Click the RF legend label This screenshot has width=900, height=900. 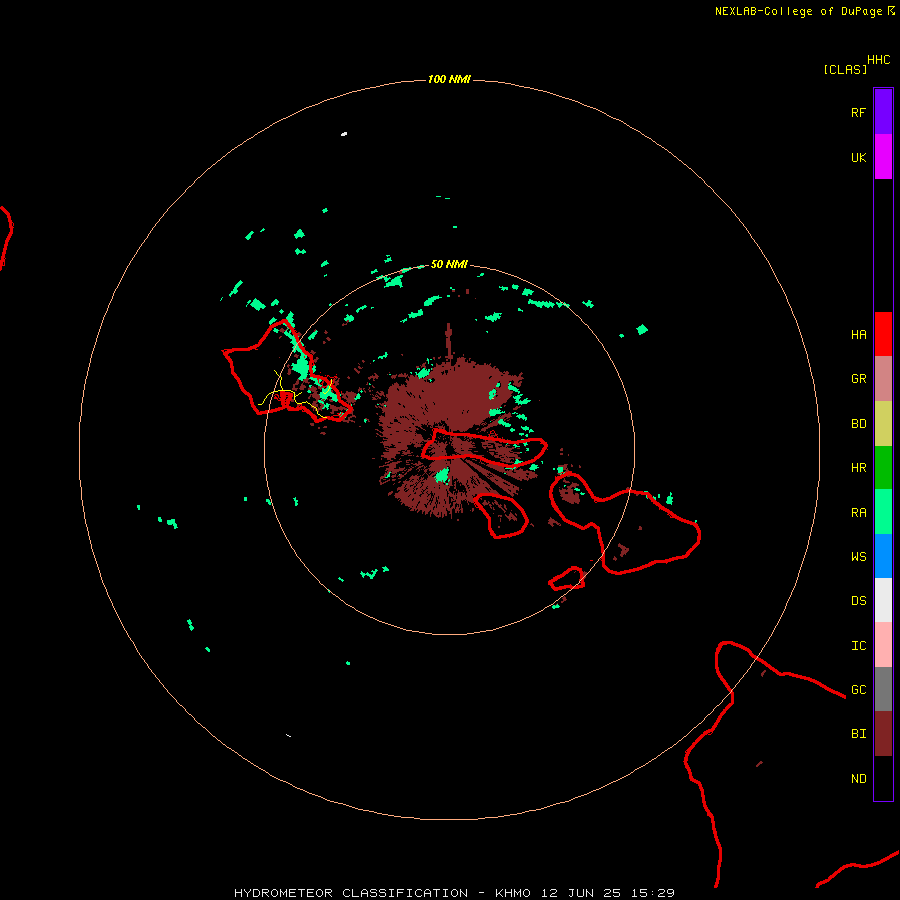pos(859,112)
